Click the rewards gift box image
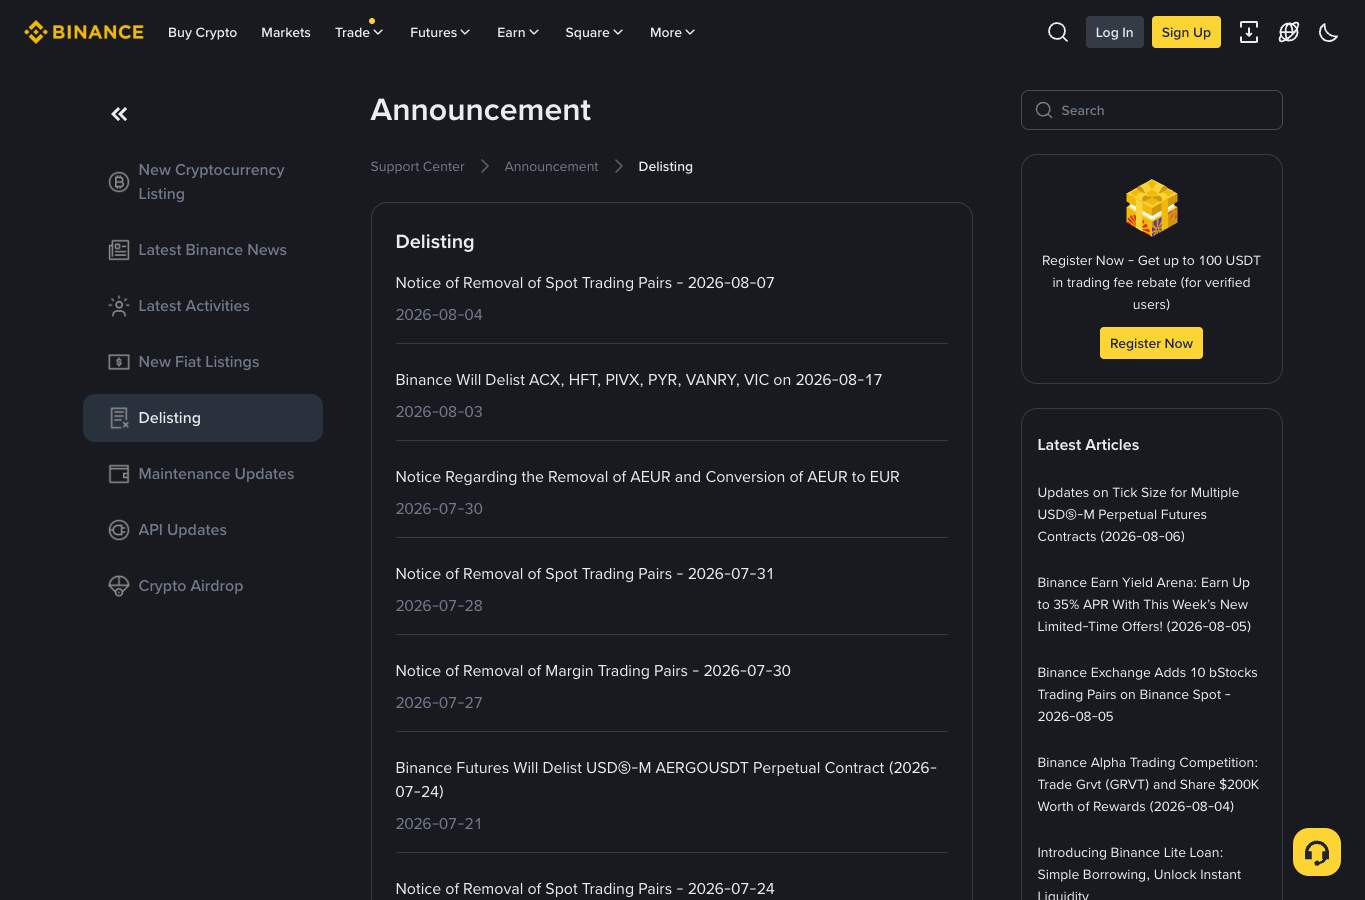This screenshot has width=1365, height=900. (1152, 208)
